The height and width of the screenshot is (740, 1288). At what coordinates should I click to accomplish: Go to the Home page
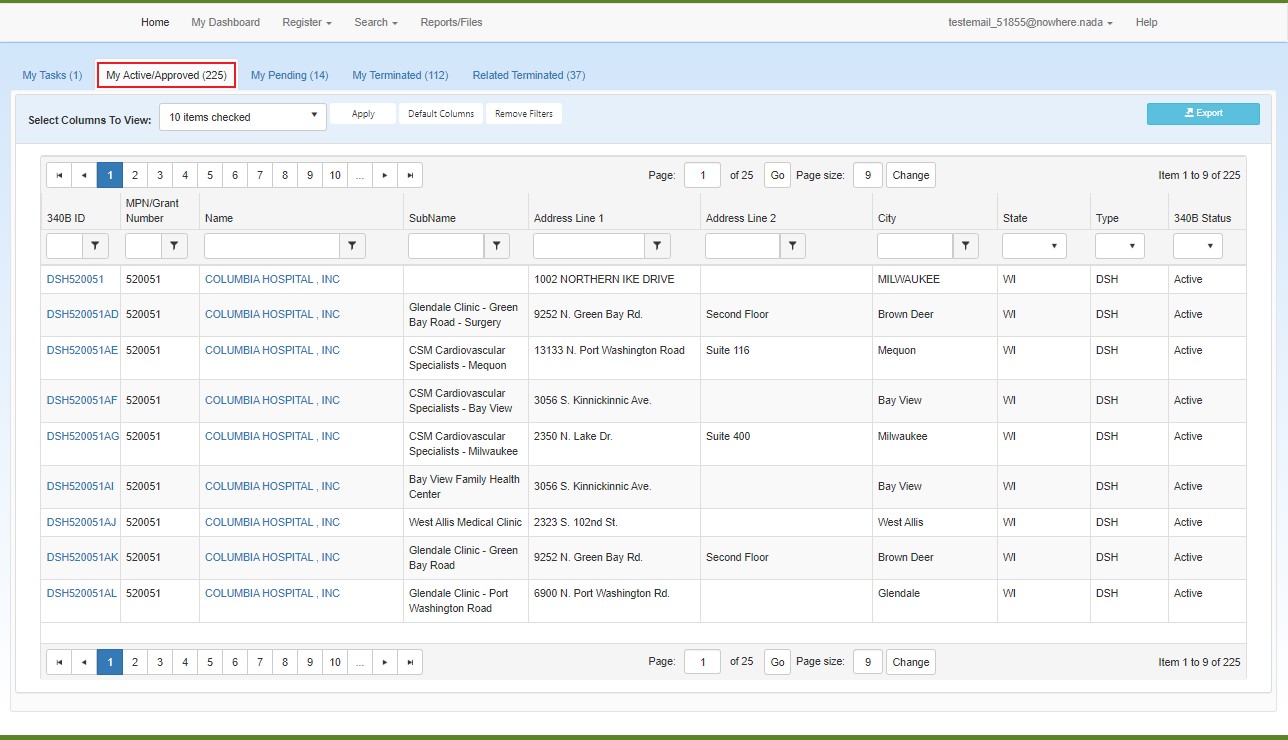click(x=155, y=22)
